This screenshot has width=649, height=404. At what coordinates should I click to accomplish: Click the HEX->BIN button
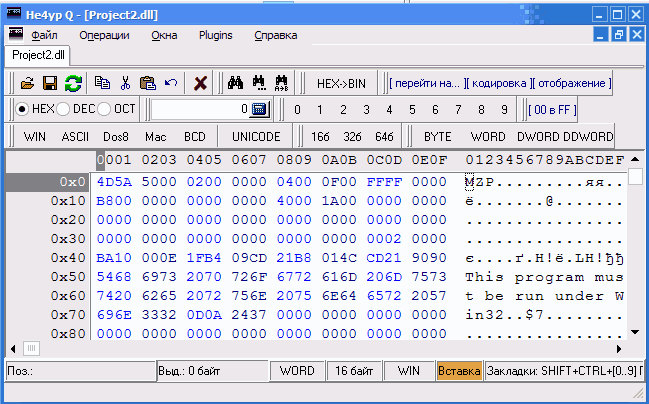click(x=341, y=84)
